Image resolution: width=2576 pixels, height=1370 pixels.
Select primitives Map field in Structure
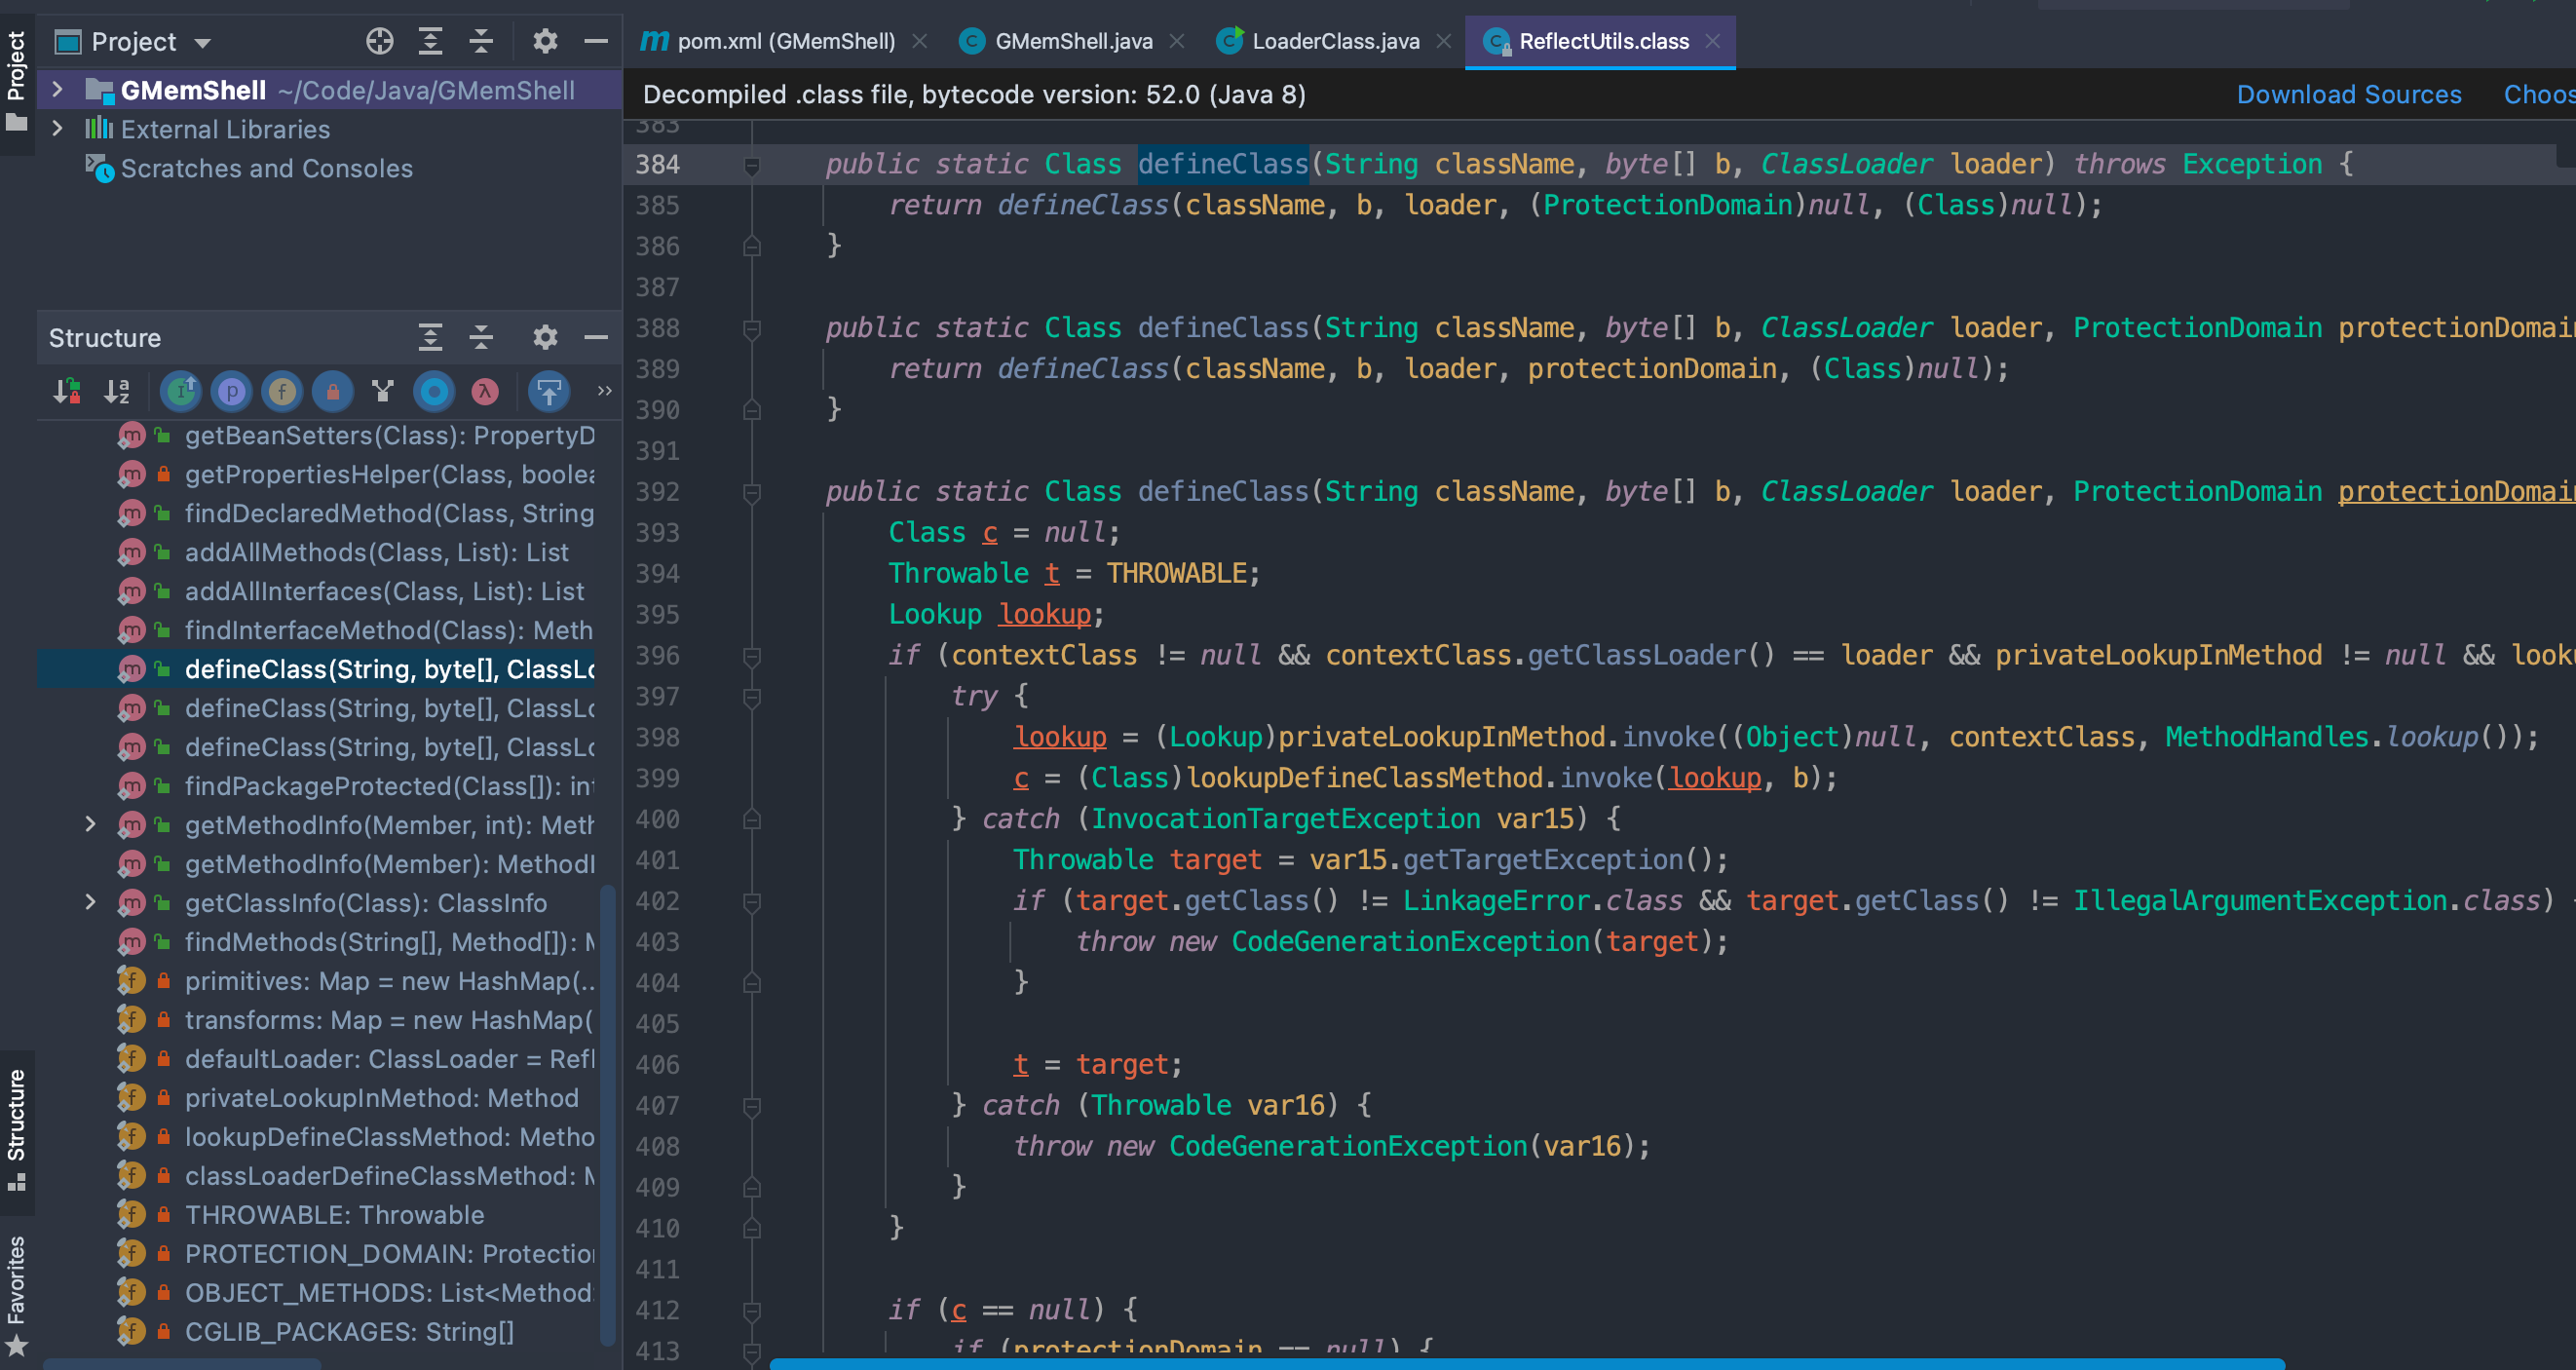tap(390, 981)
